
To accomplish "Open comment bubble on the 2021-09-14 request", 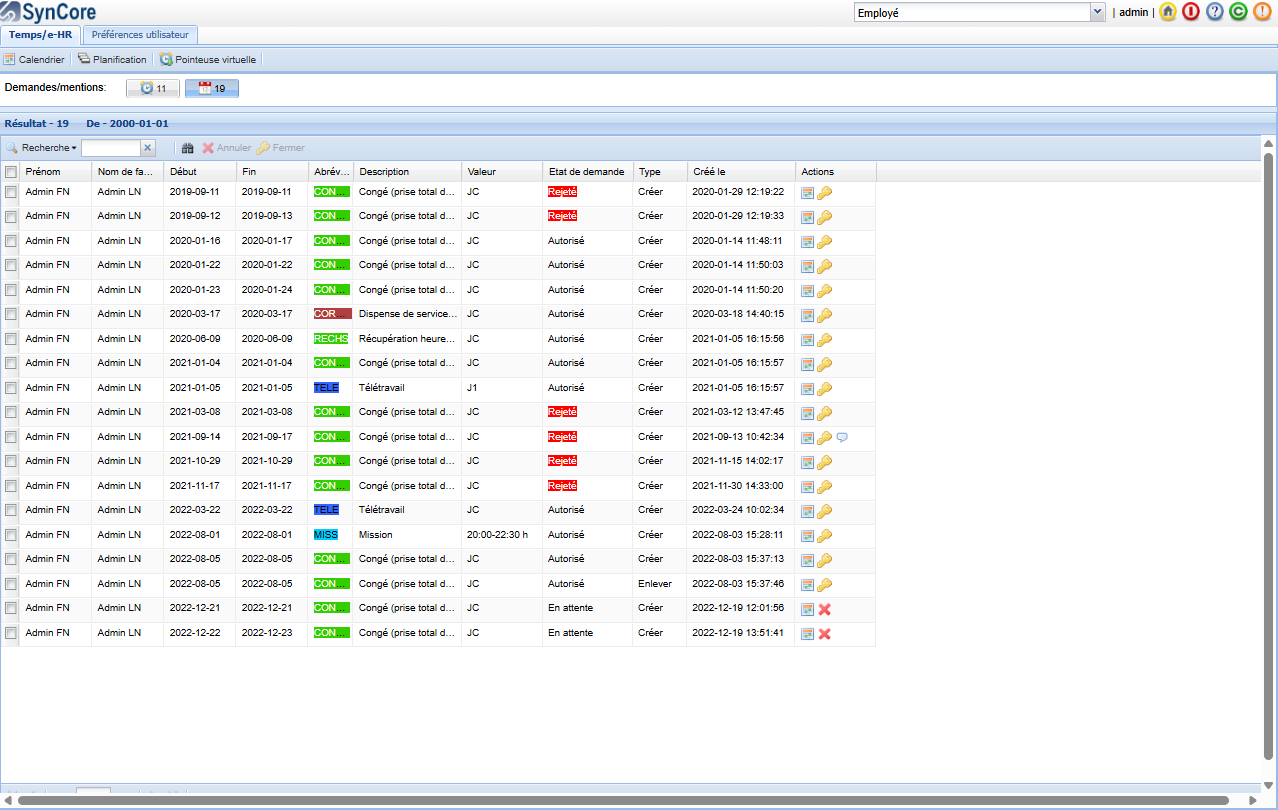I will (842, 437).
